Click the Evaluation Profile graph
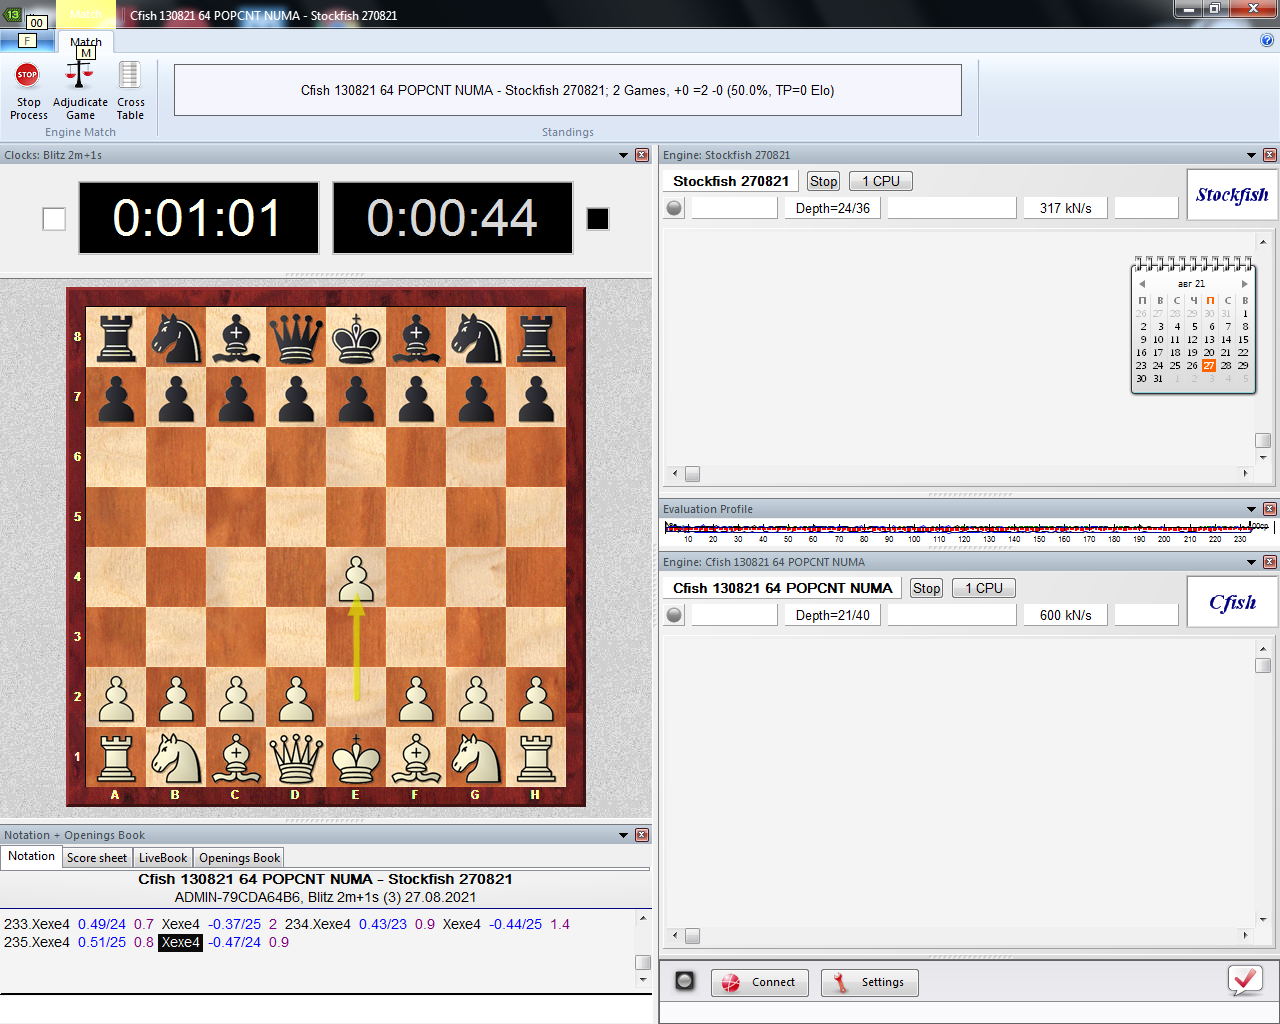 coord(966,531)
